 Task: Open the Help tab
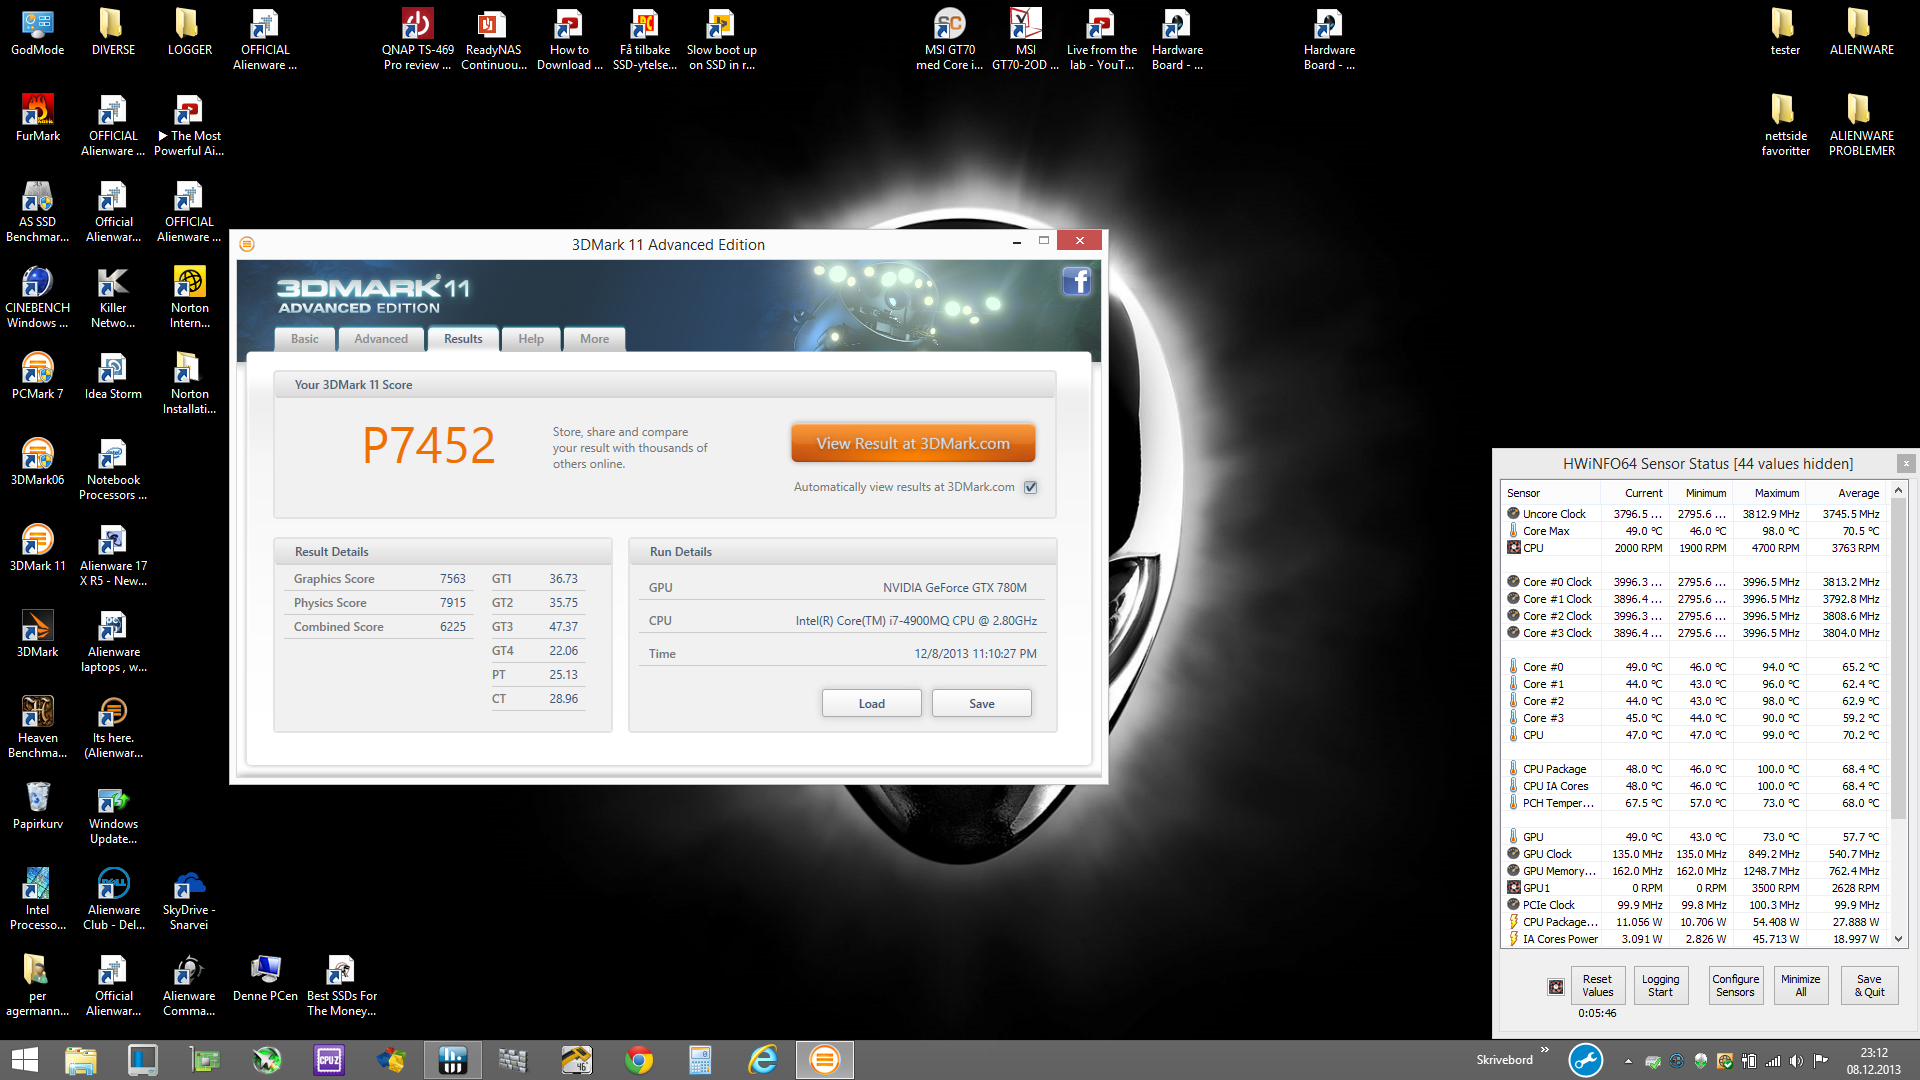531,339
